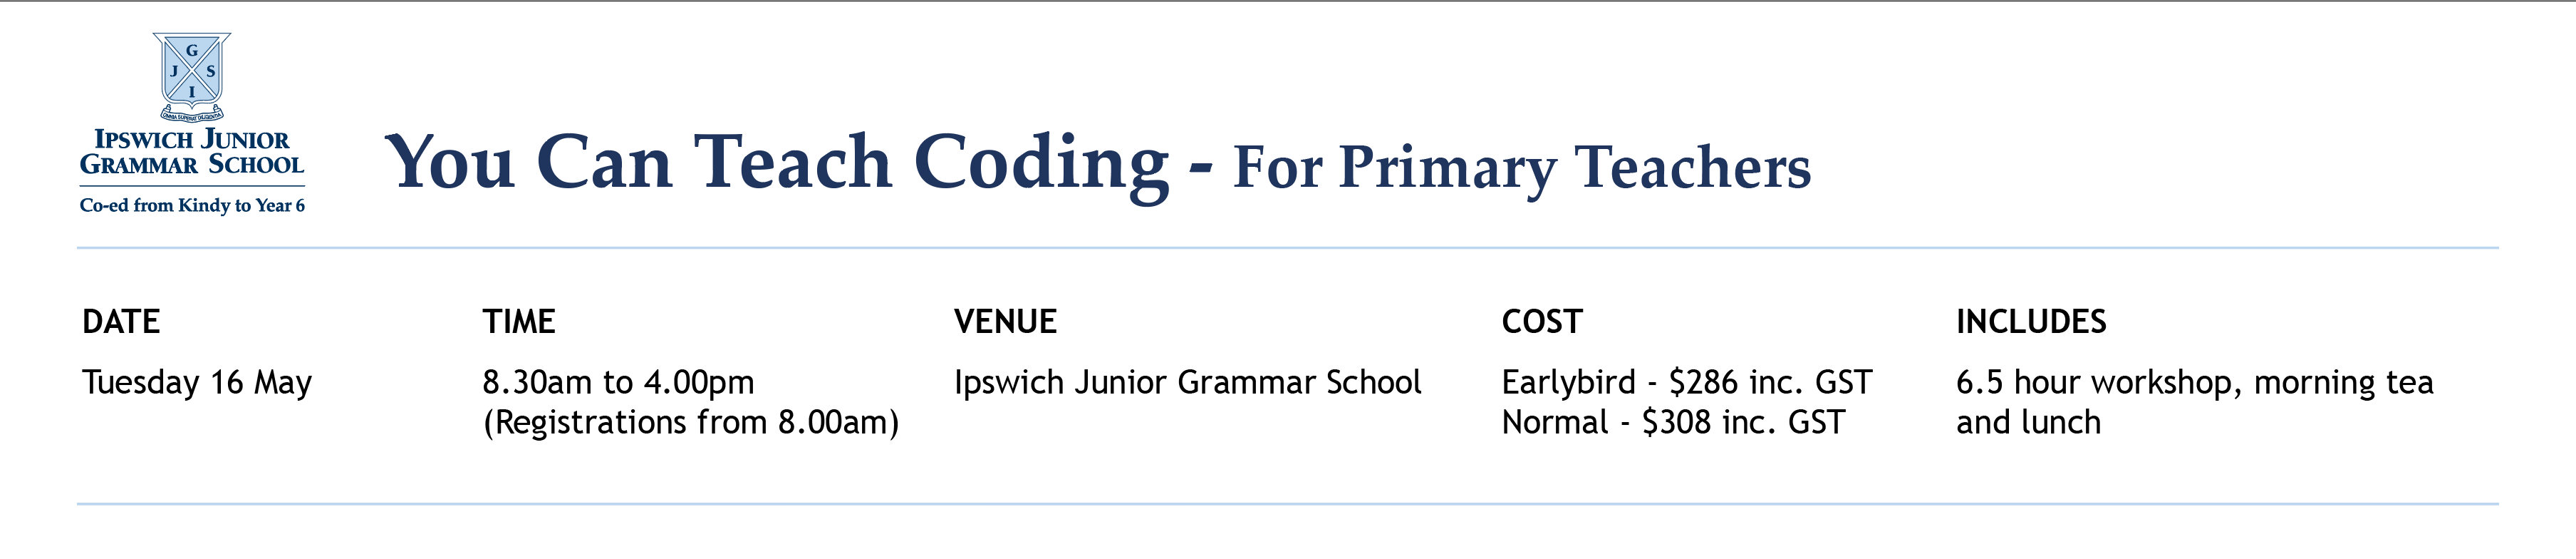Select the Normal $308 inc. GST price
2576x559 pixels.
click(x=1673, y=423)
